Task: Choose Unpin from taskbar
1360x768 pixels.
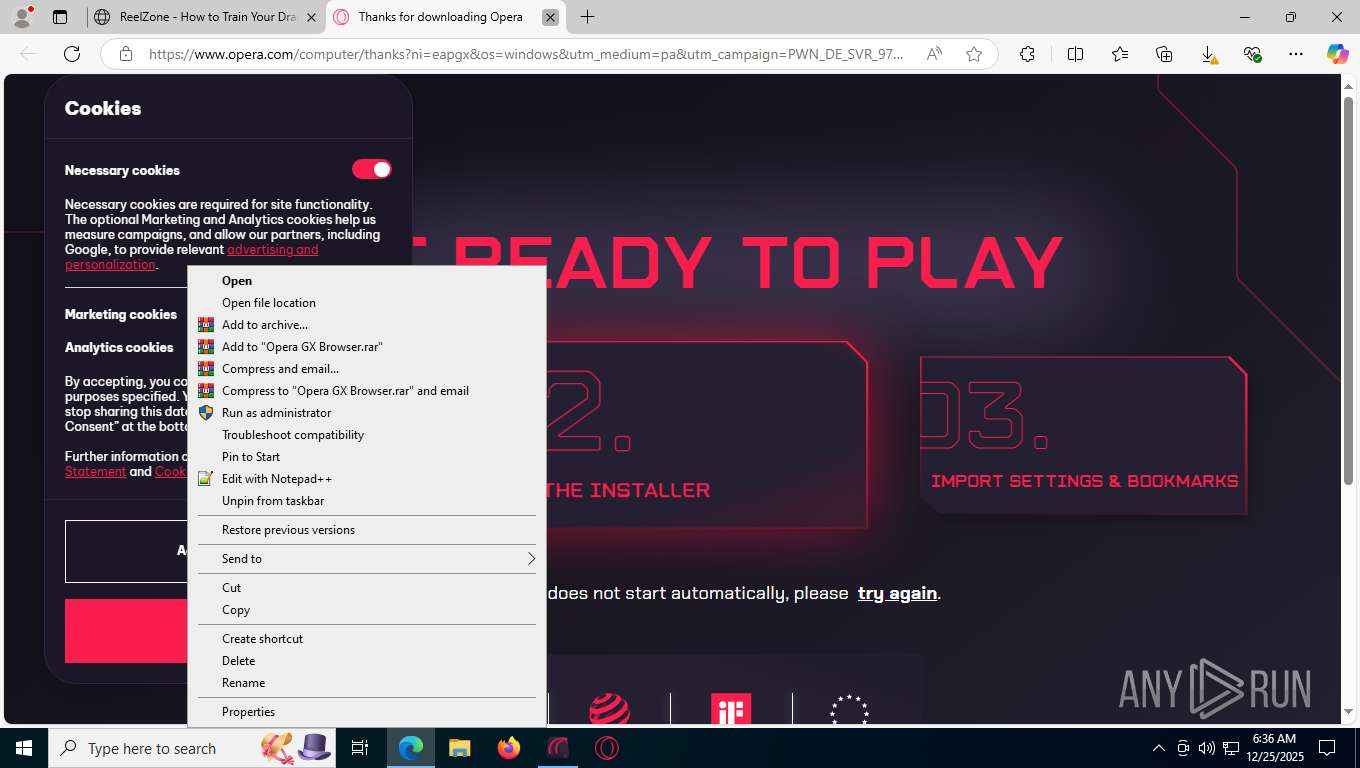Action: point(366,501)
